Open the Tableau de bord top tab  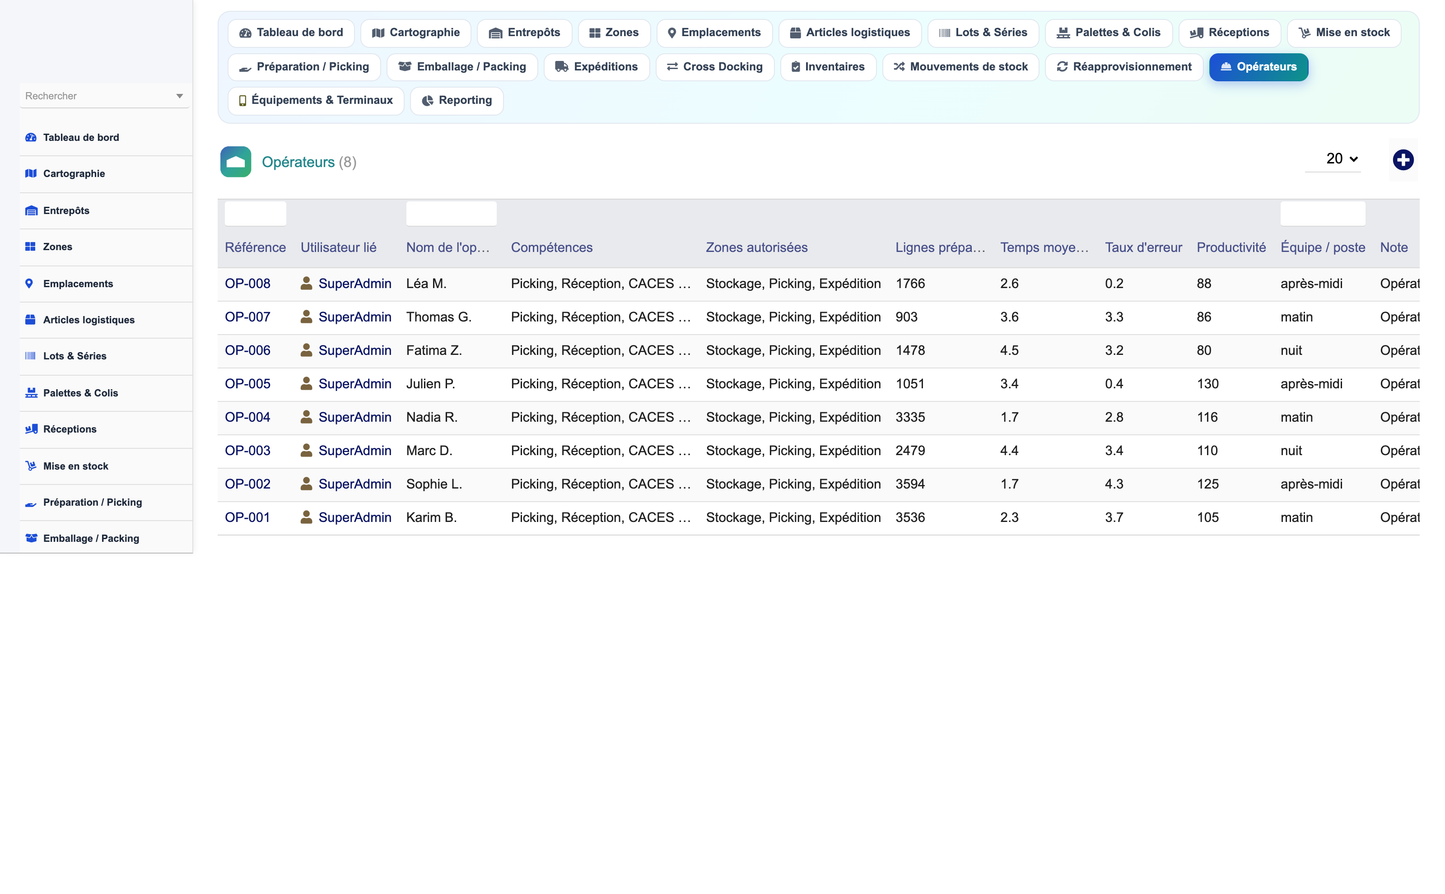(291, 33)
